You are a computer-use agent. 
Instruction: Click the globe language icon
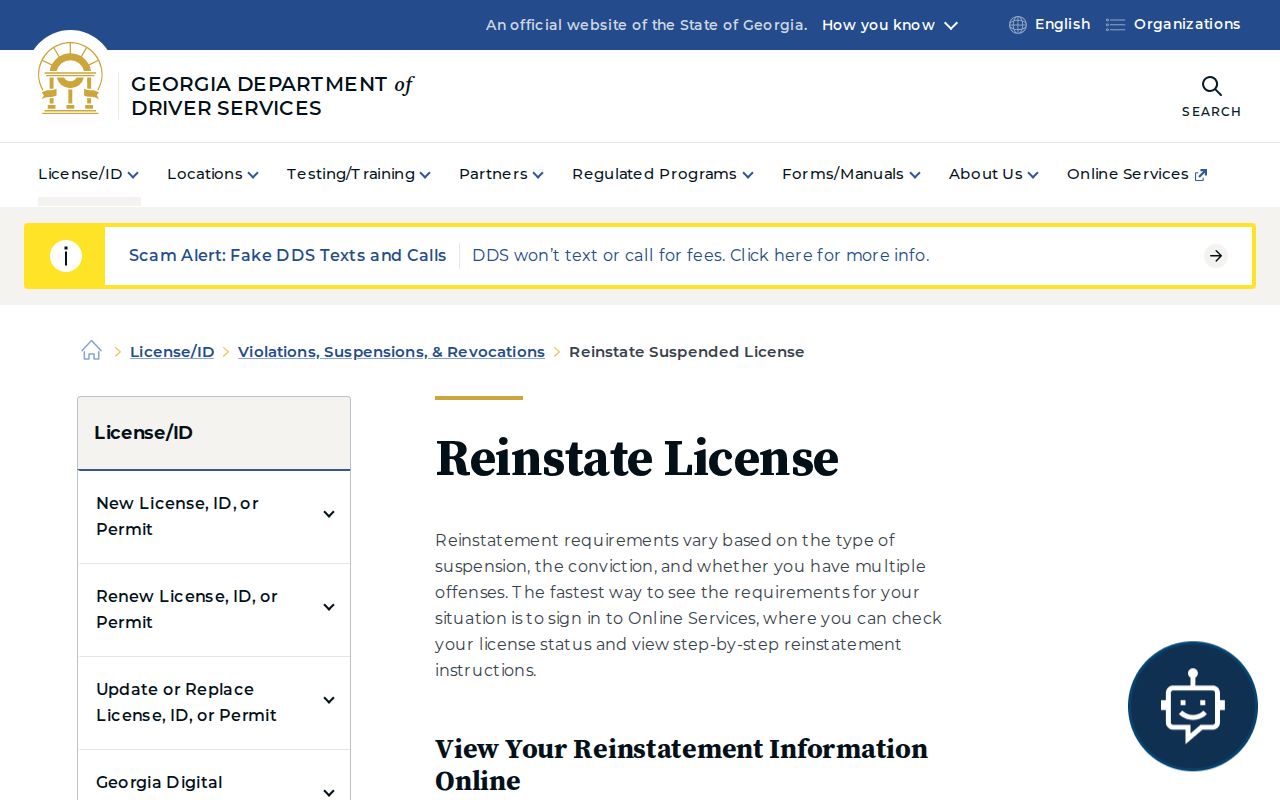click(x=1018, y=25)
